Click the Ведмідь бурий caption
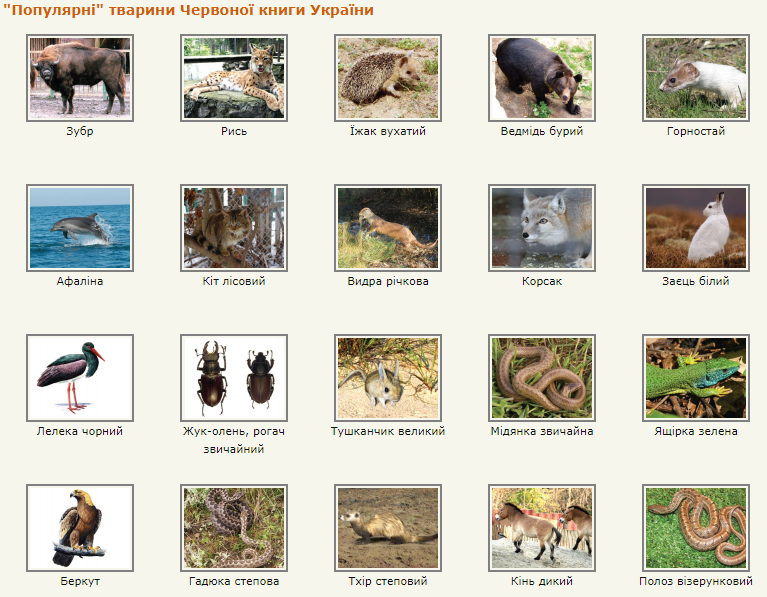The width and height of the screenshot is (767, 597). tap(542, 131)
